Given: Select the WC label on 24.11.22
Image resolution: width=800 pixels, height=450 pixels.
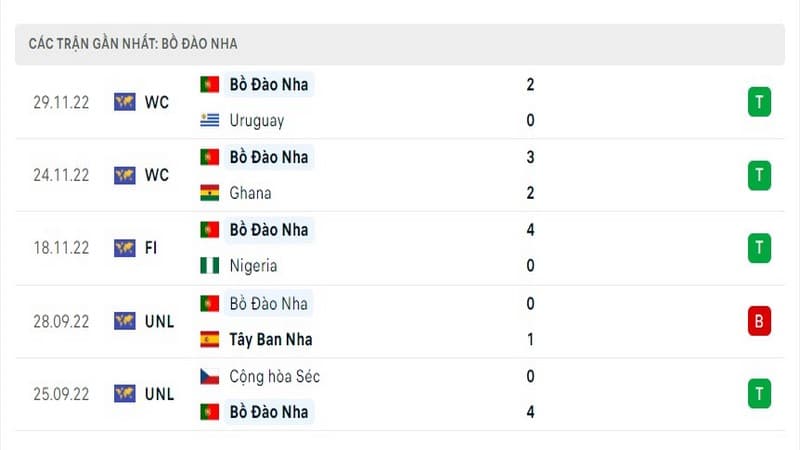Looking at the screenshot, I should click(x=157, y=176).
